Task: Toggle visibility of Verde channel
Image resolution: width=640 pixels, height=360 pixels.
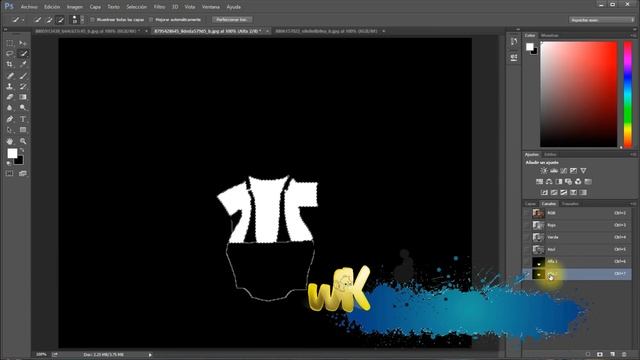Action: [x=527, y=237]
